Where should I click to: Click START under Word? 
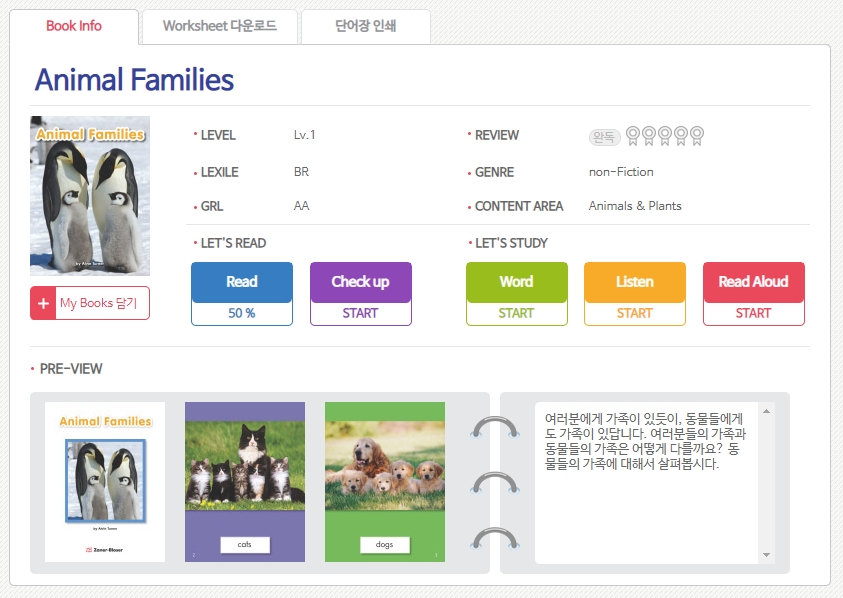point(517,313)
